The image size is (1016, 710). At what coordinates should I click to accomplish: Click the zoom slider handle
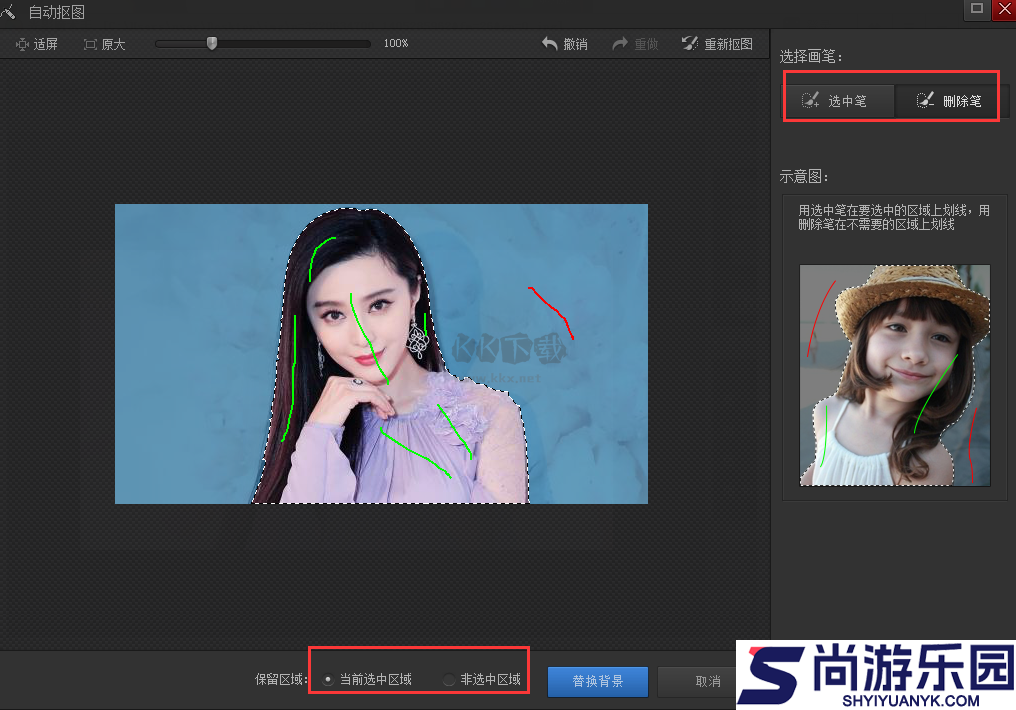pyautogui.click(x=212, y=43)
